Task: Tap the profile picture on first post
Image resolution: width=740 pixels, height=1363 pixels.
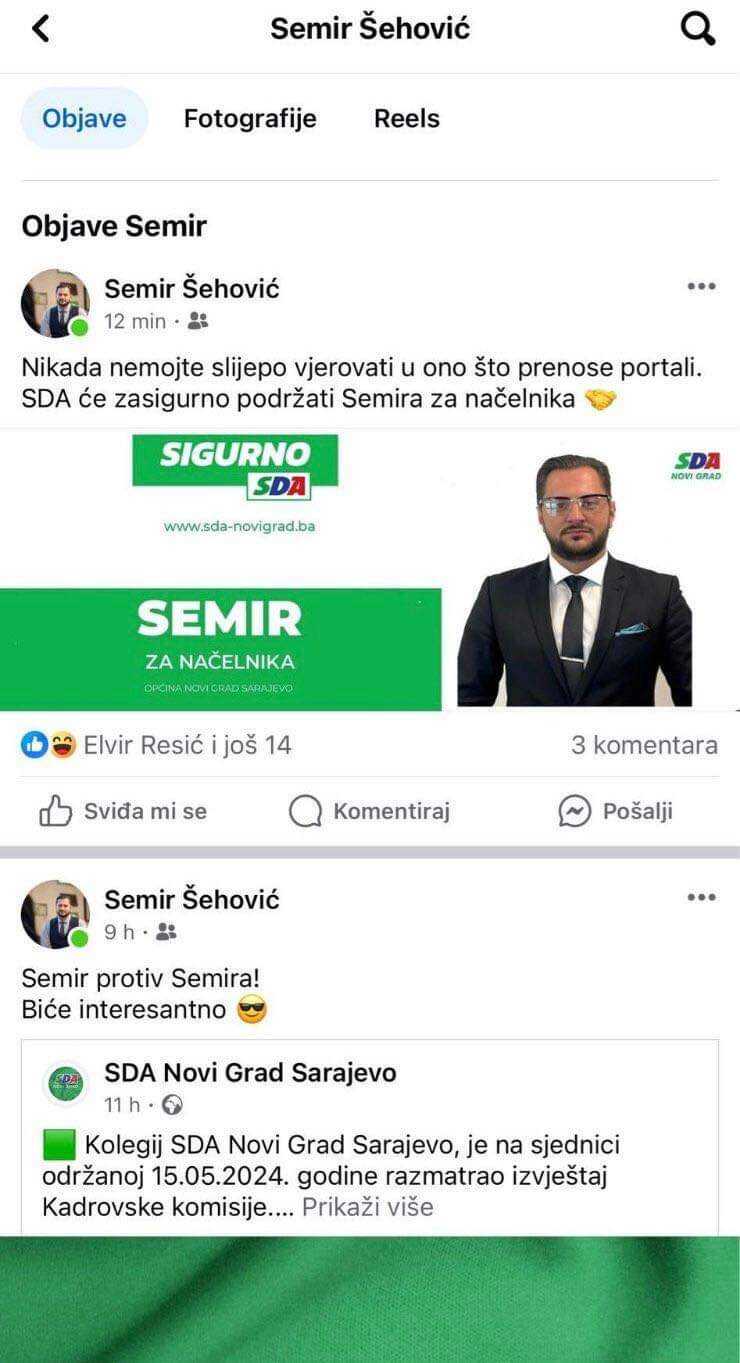Action: click(x=55, y=303)
